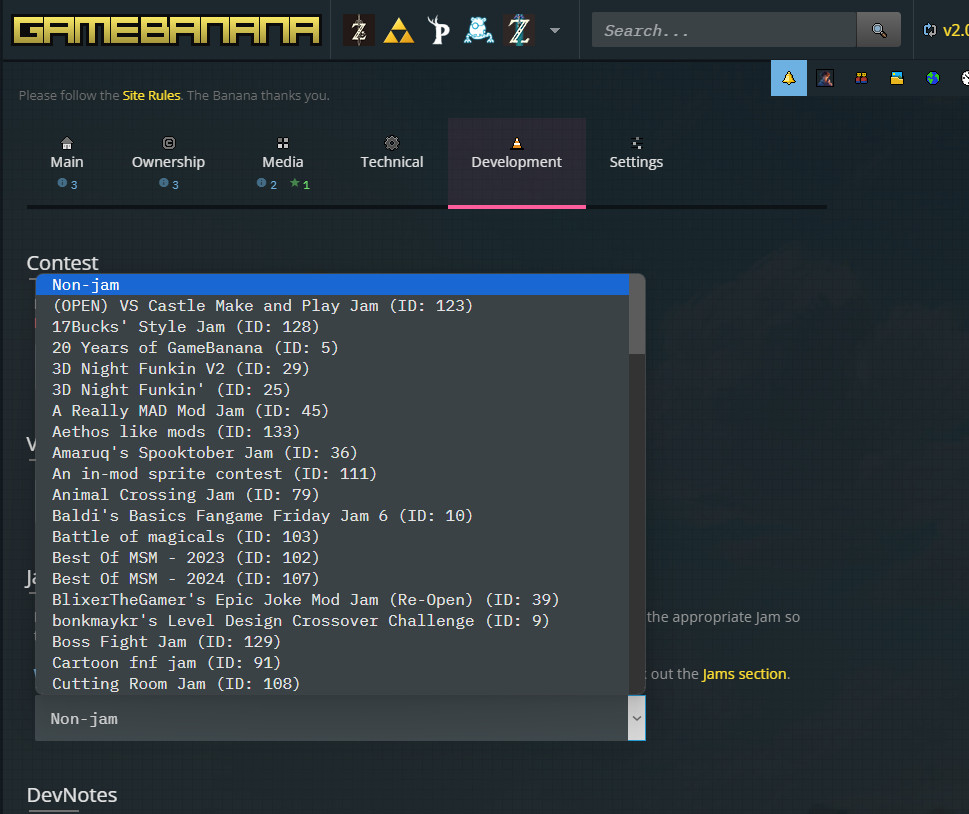The width and height of the screenshot is (969, 814).
Task: Go to the Technical tab
Action: pos(392,162)
